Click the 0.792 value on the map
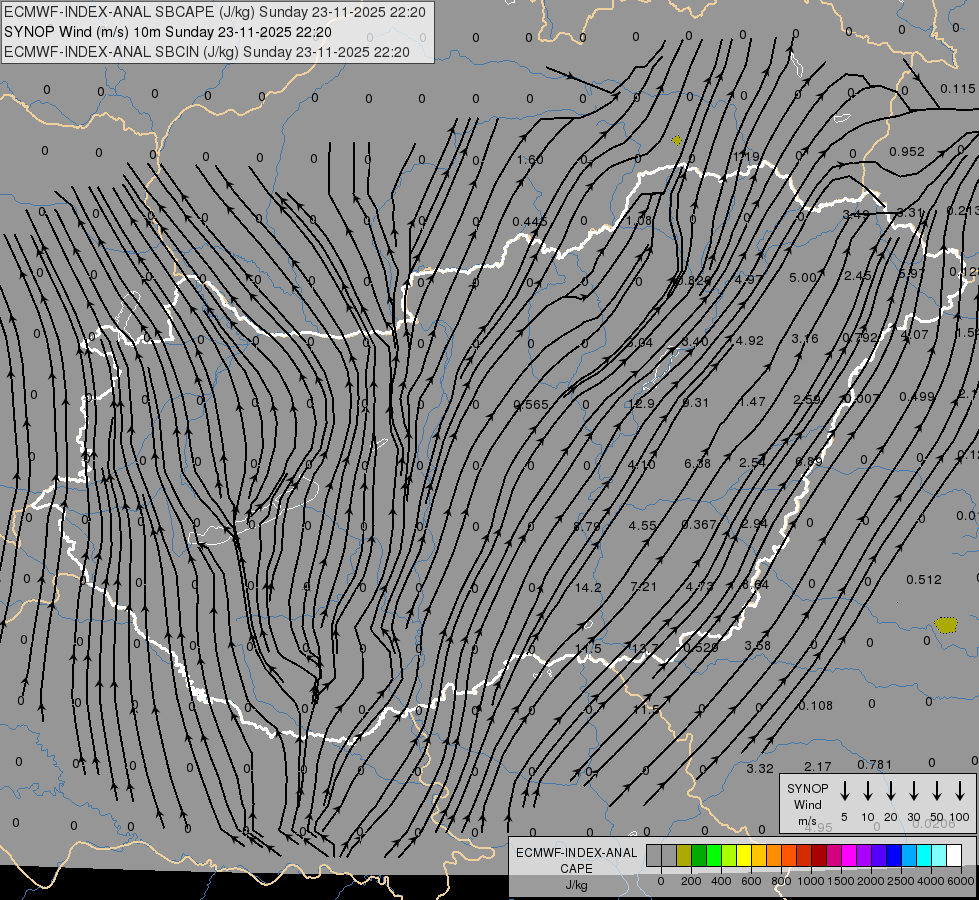 click(860, 338)
